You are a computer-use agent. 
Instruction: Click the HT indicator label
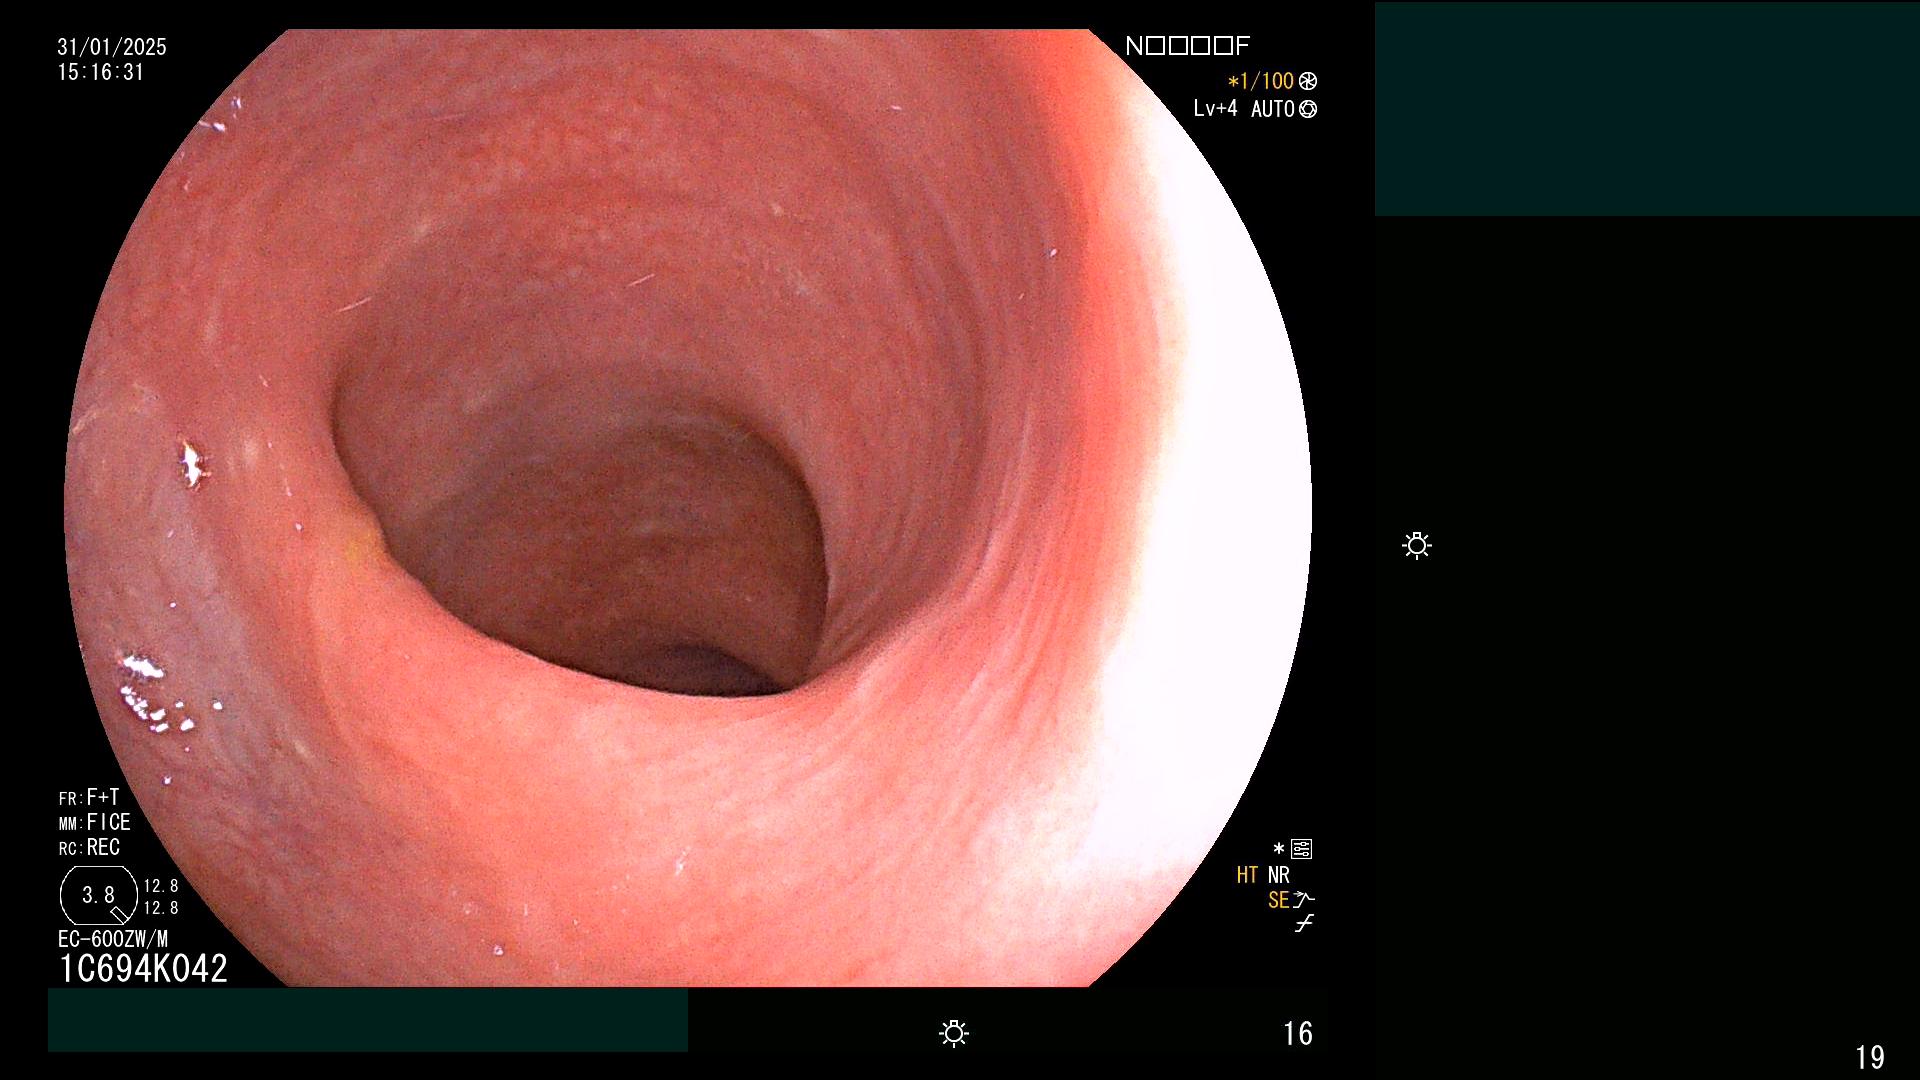[1247, 875]
